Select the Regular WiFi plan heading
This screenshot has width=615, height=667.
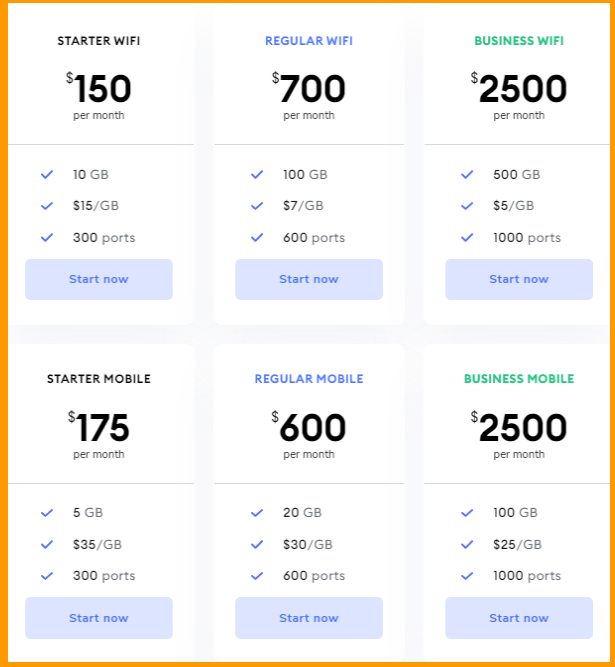pyautogui.click(x=308, y=41)
